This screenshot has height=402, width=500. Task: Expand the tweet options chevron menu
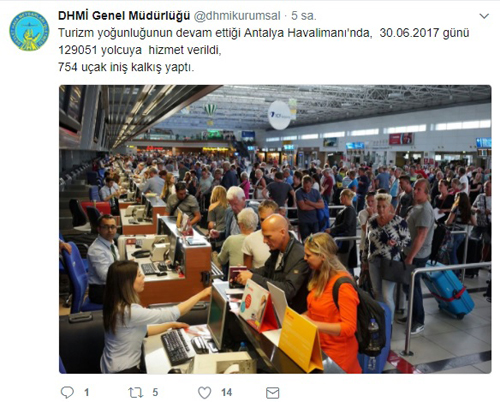(x=484, y=16)
